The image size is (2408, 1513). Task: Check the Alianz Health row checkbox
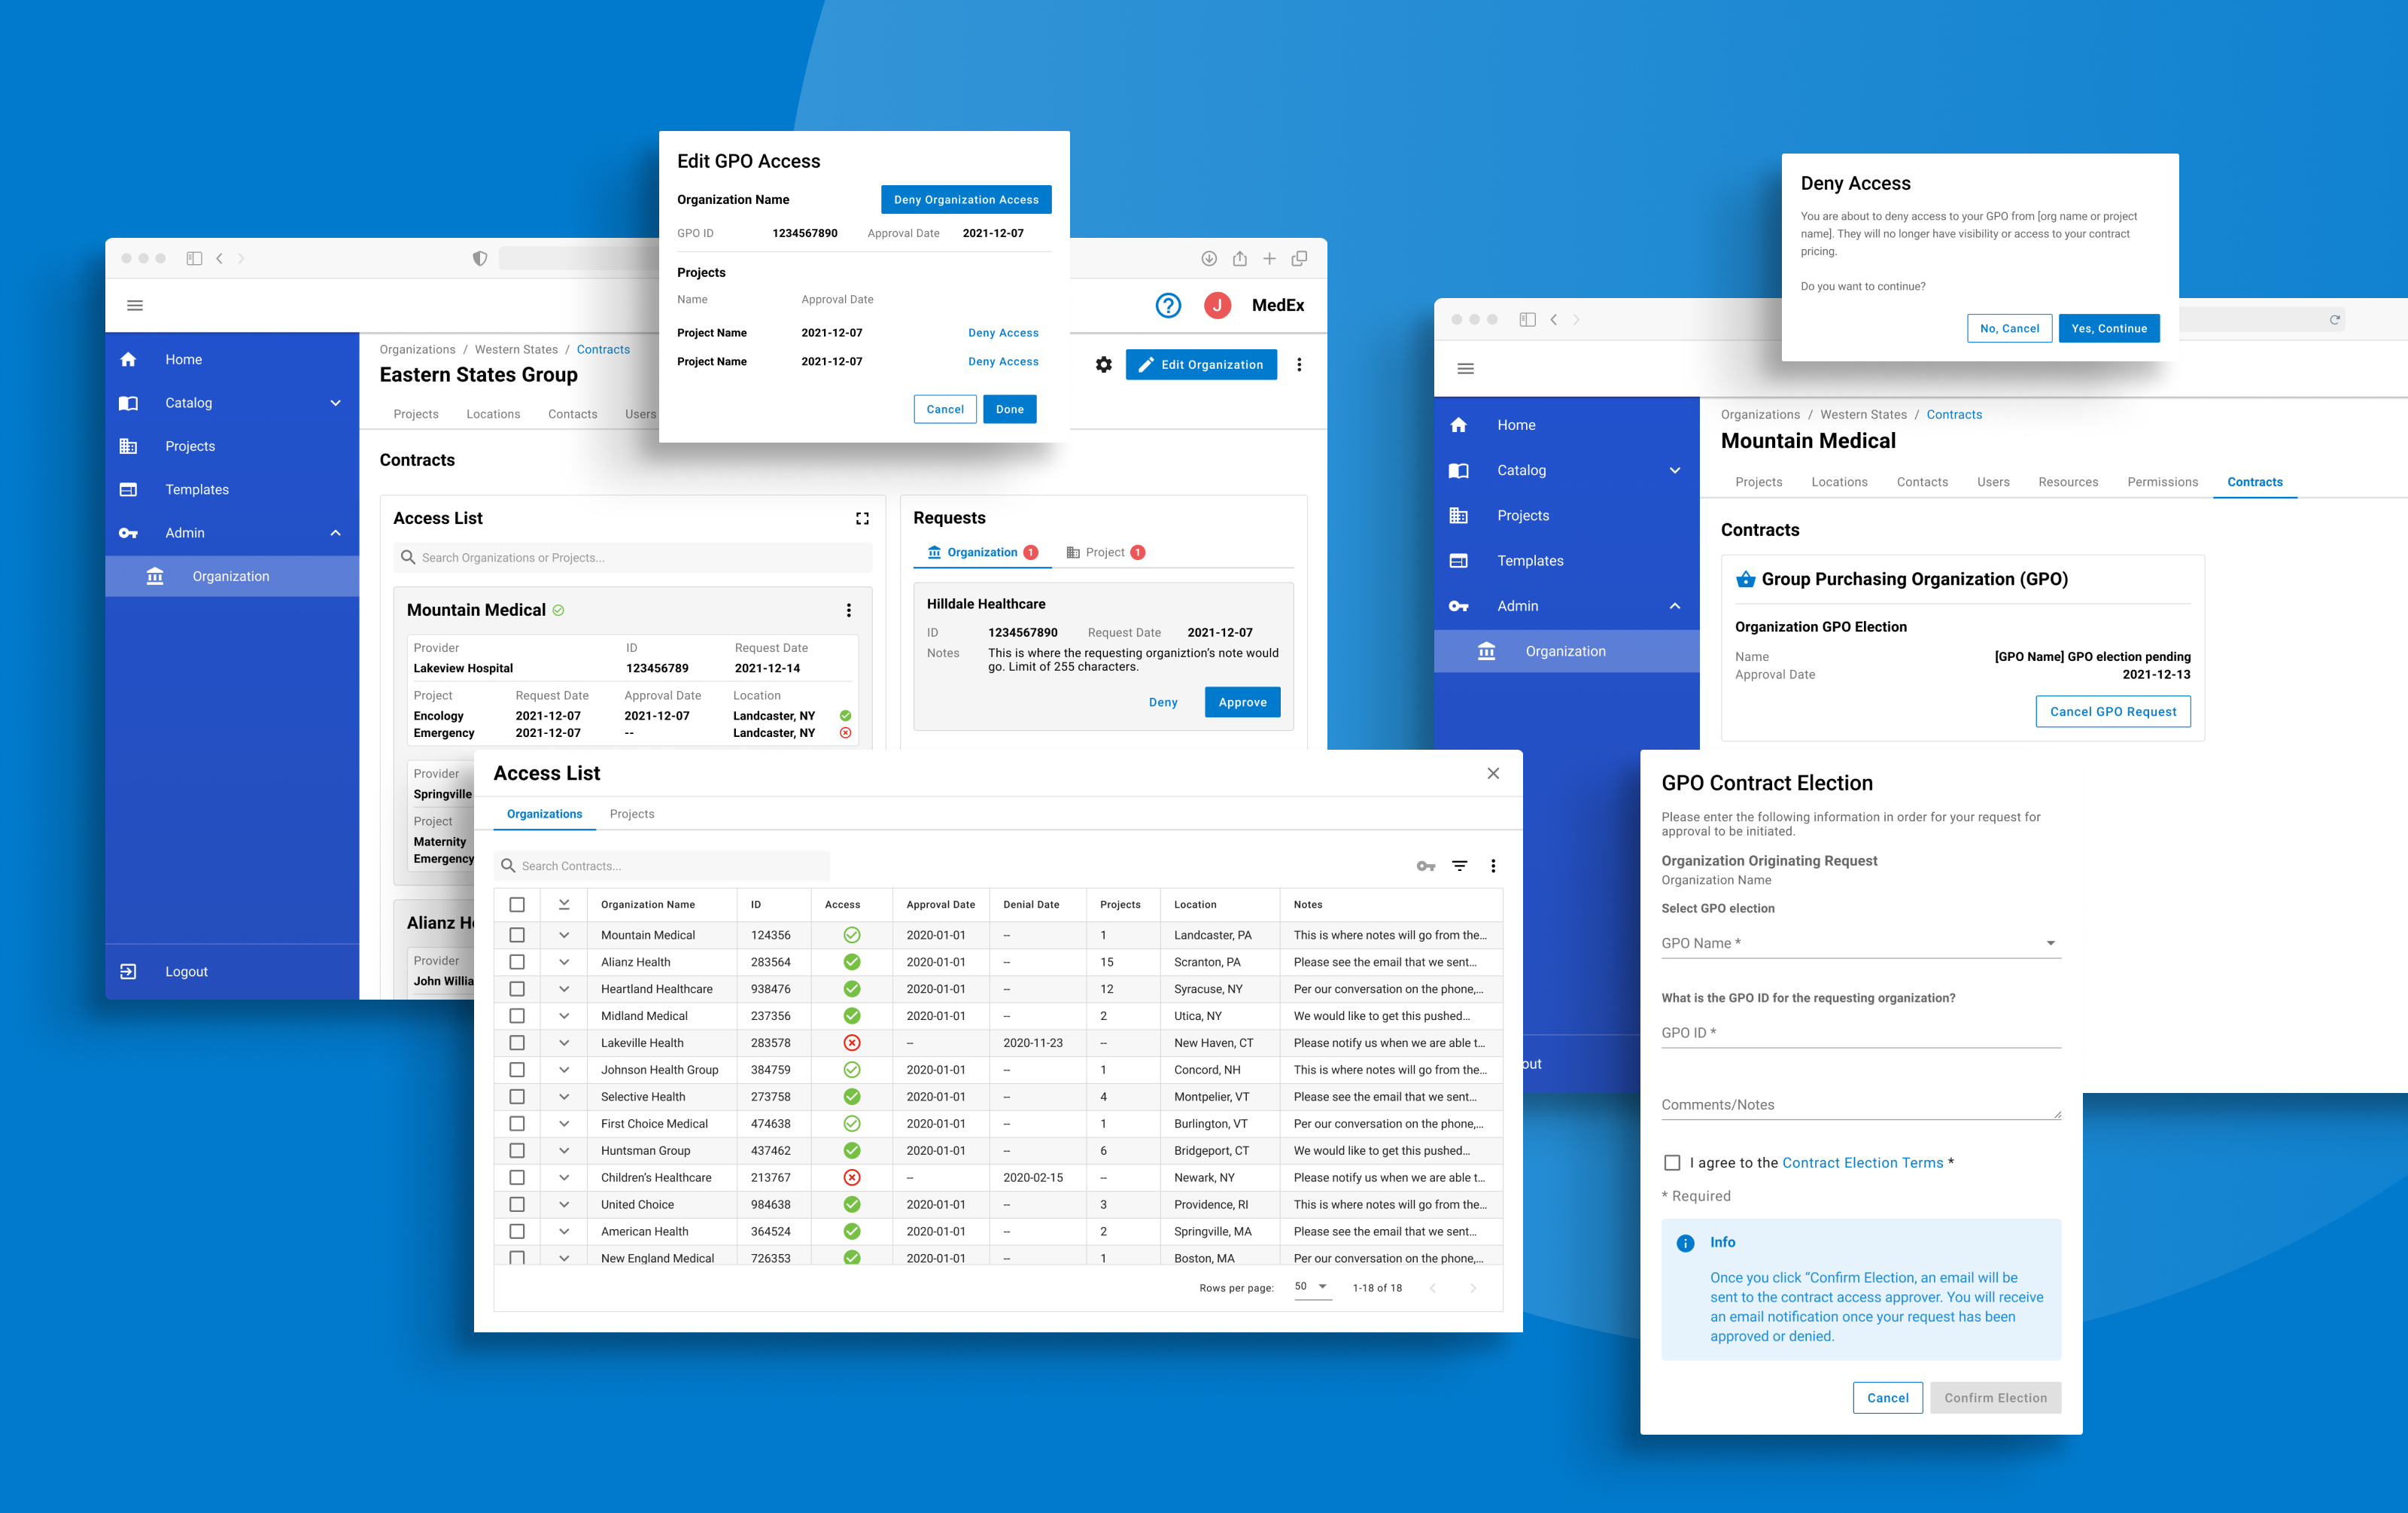(x=517, y=962)
